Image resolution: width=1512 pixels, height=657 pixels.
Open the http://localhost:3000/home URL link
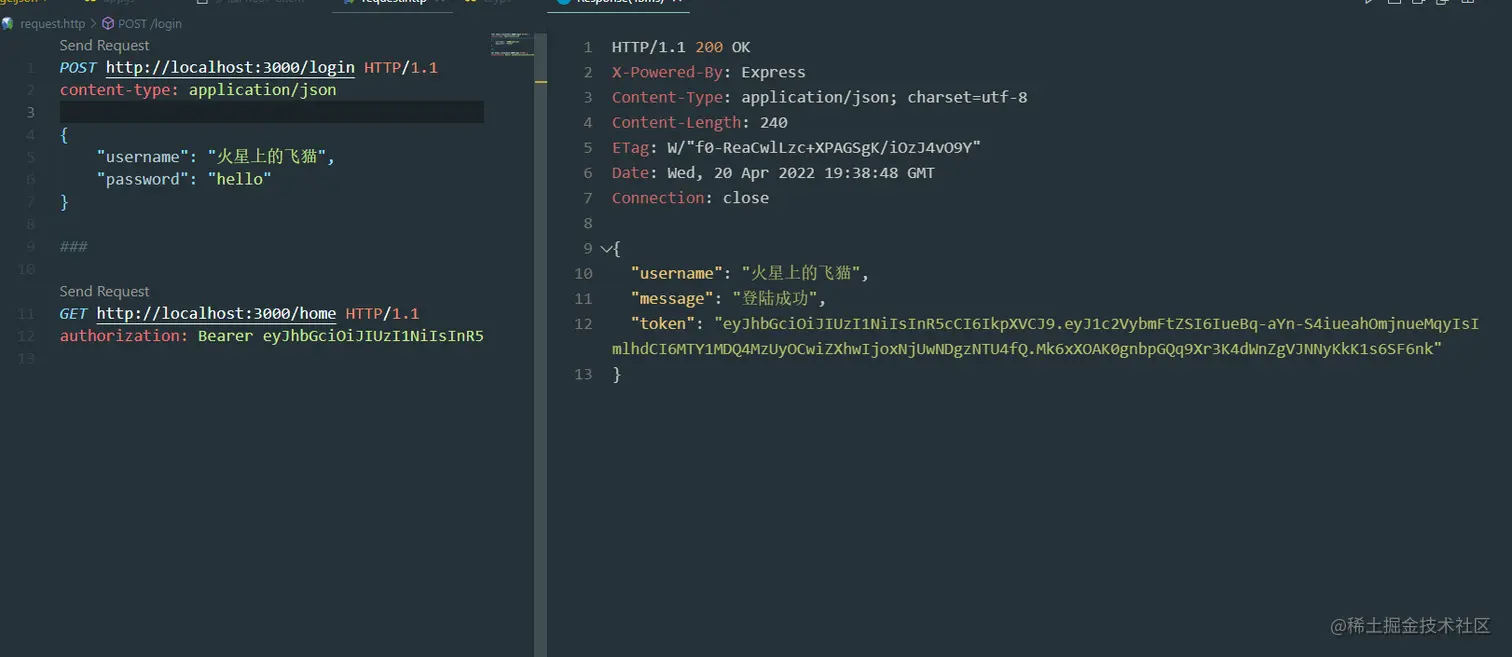[216, 313]
